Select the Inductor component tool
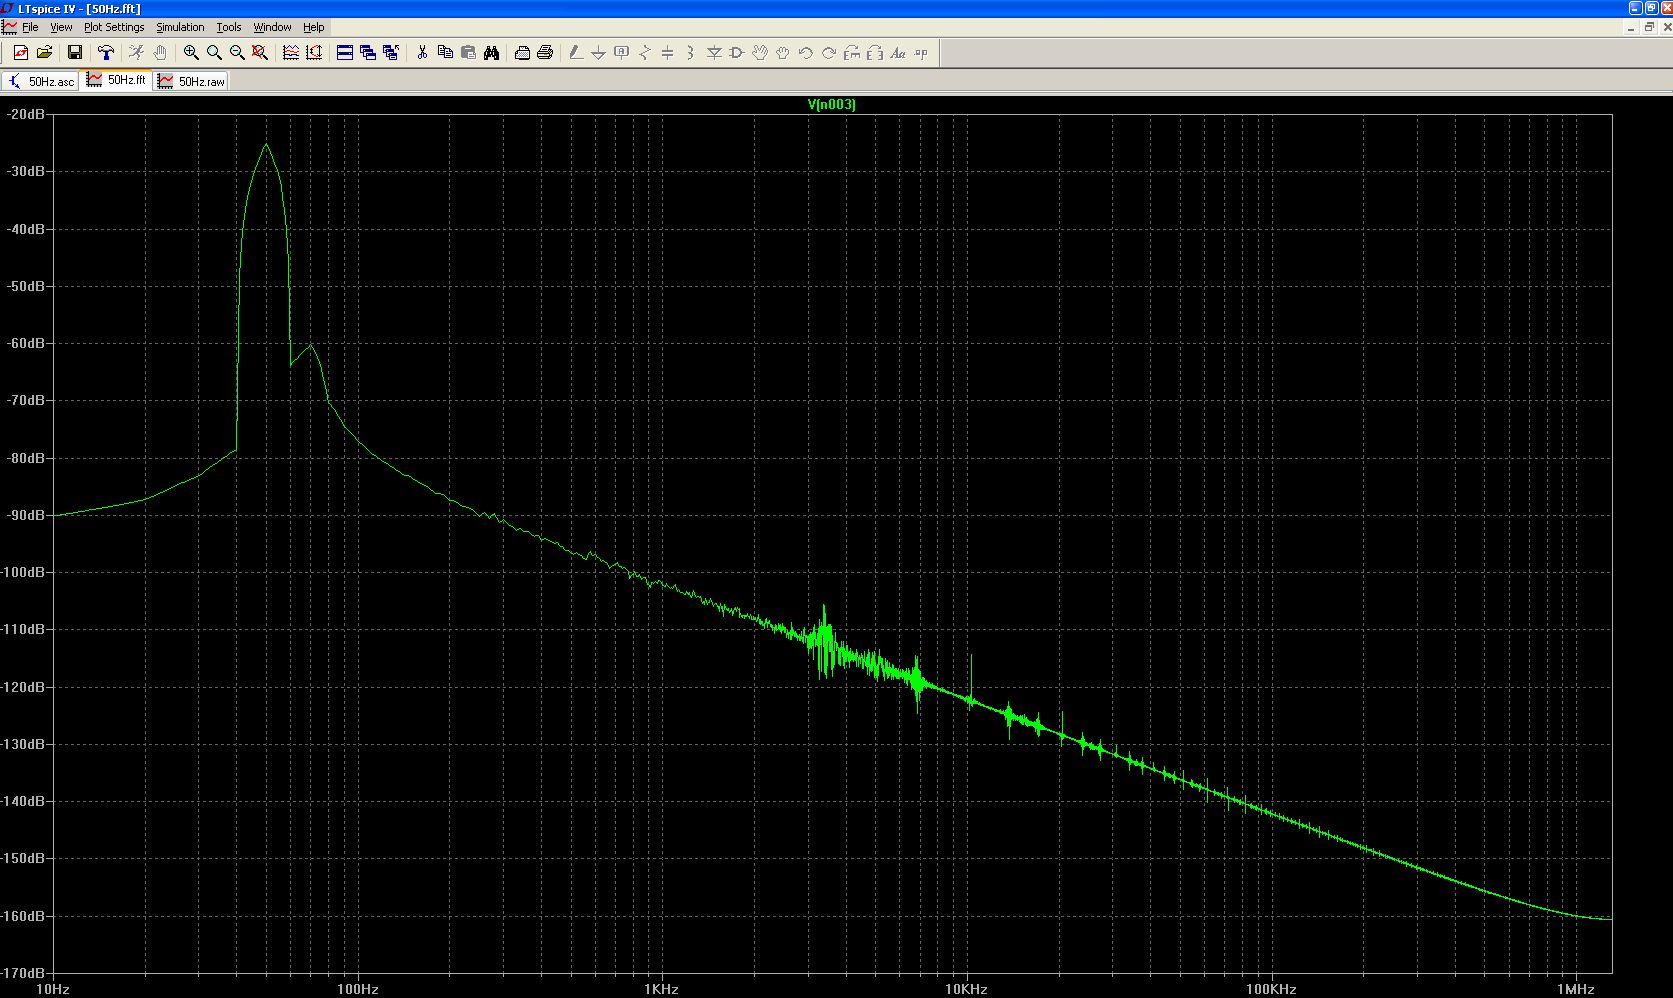This screenshot has height=998, width=1673. (x=690, y=53)
